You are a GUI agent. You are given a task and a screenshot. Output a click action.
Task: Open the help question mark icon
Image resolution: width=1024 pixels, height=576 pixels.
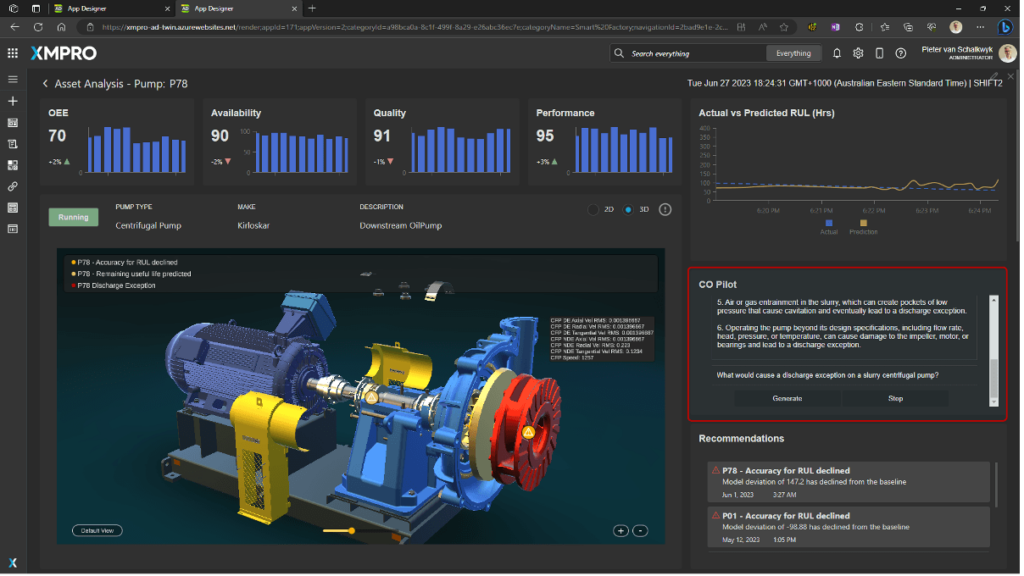tap(901, 53)
